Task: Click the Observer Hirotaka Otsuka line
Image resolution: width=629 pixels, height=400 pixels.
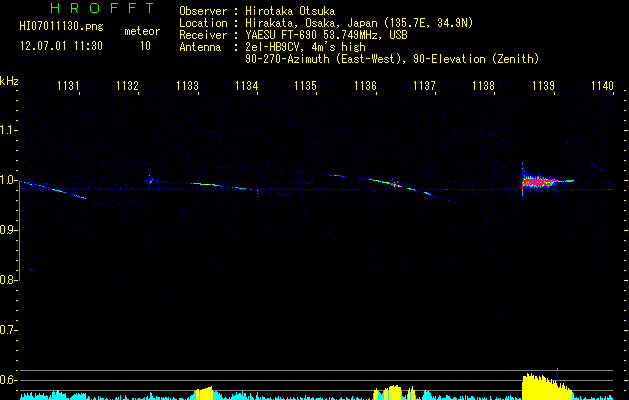Action: (257, 11)
